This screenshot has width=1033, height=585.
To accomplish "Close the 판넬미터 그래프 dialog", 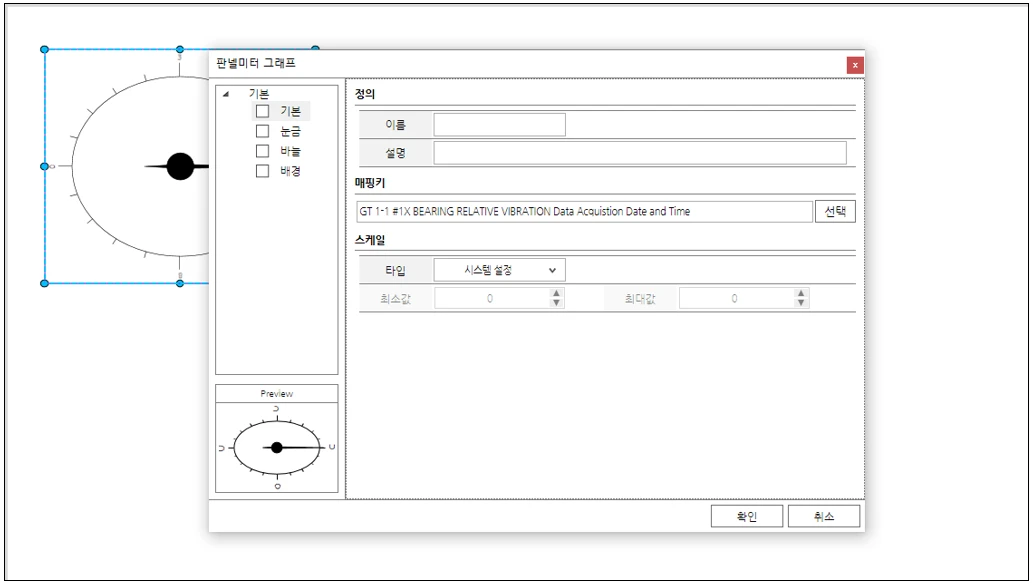I will (x=855, y=65).
